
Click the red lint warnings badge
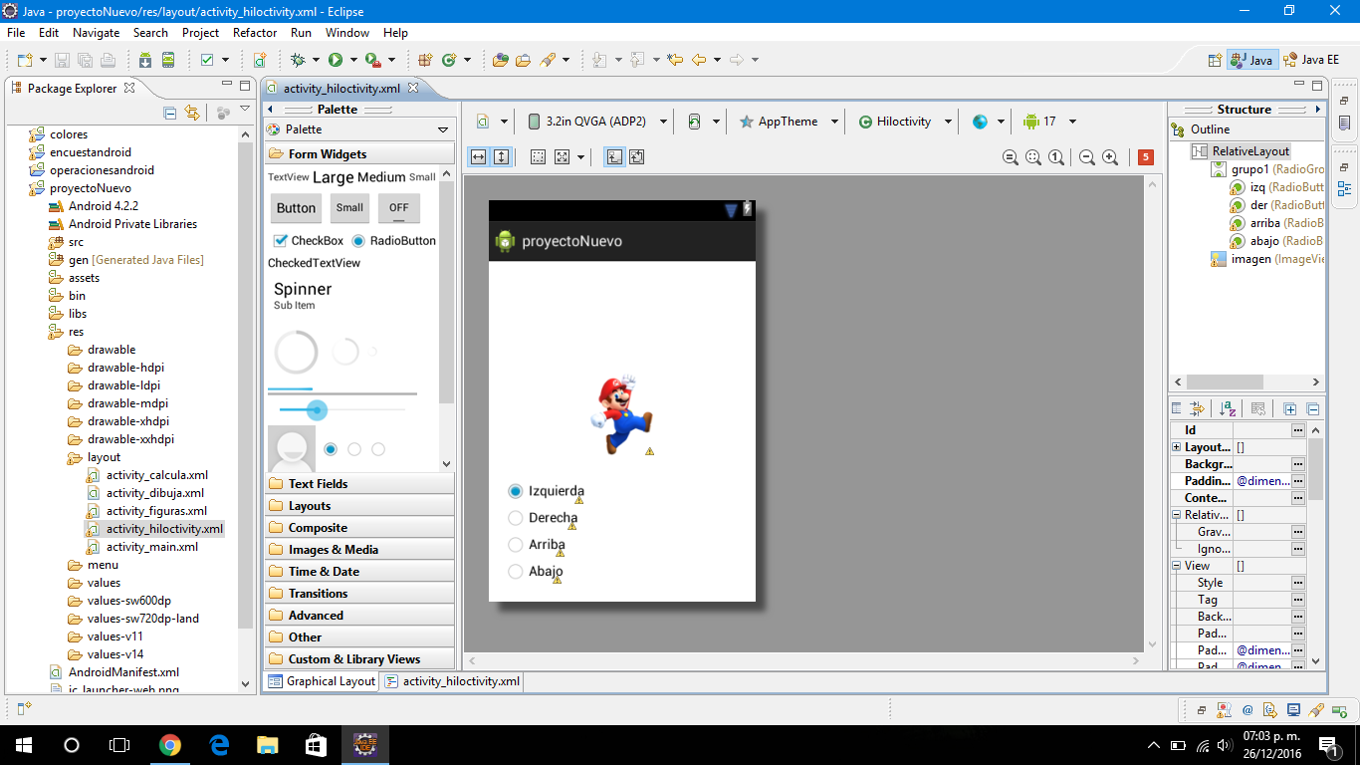(x=1146, y=157)
